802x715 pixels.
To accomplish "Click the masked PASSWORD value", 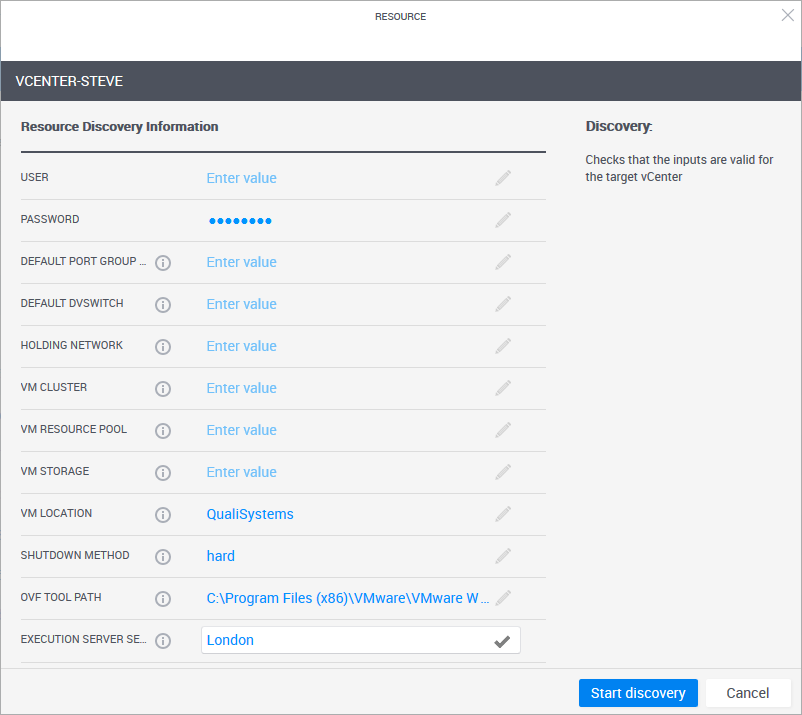I will click(x=240, y=221).
